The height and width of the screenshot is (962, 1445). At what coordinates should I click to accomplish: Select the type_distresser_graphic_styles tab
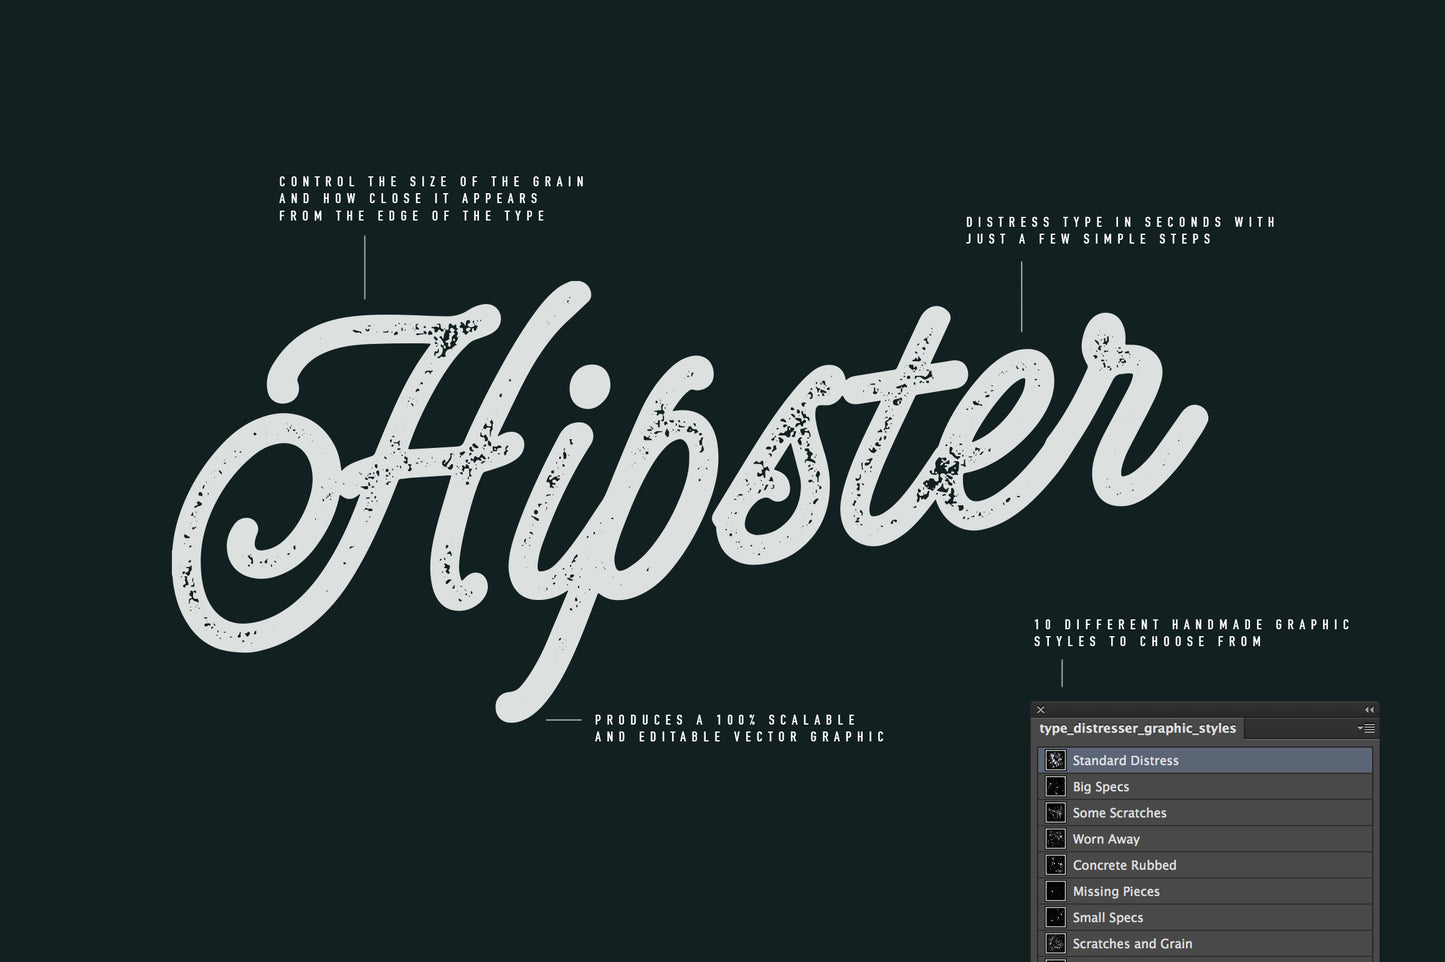[x=1137, y=729]
